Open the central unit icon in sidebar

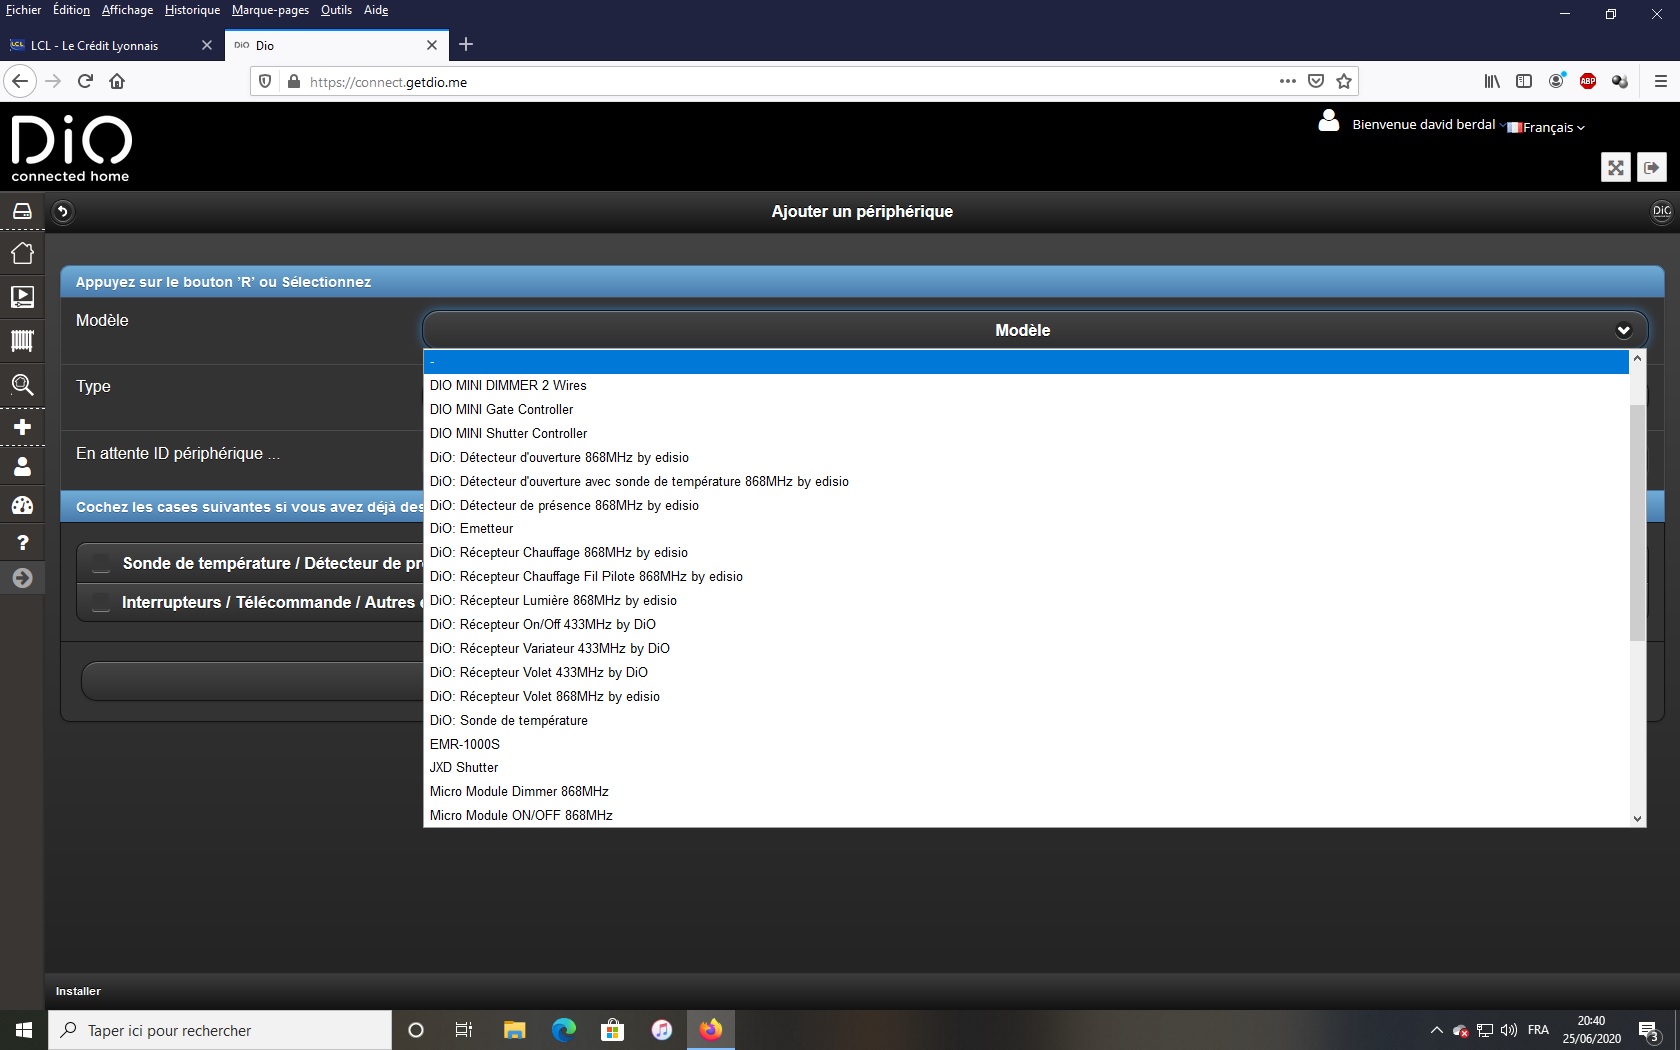click(22, 211)
